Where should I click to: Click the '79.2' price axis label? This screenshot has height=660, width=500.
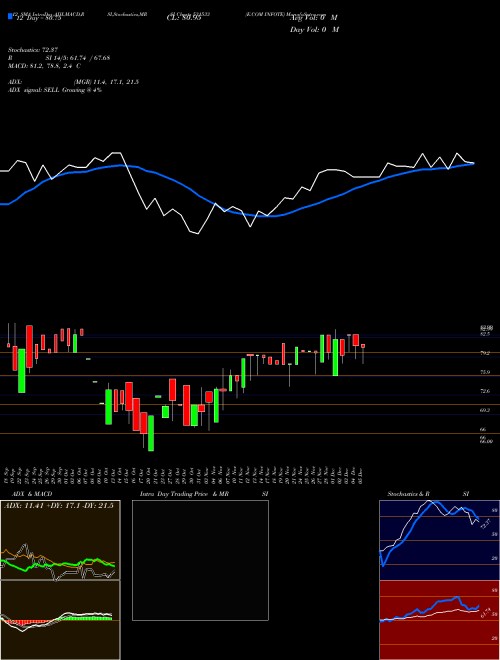[485, 353]
